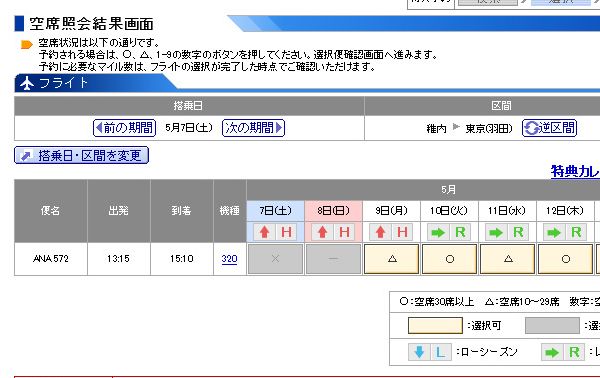
Task: Click the 11日(水) date header
Action: 507,210
